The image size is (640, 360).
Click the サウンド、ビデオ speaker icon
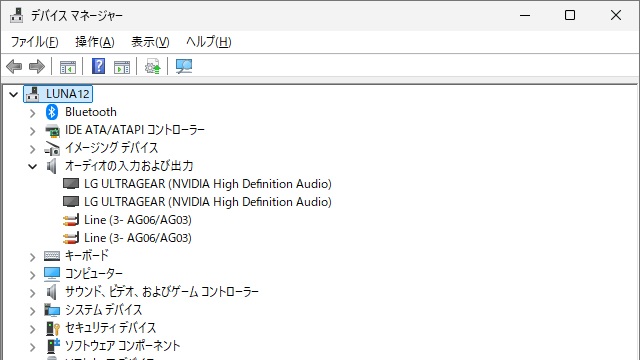pos(52,292)
